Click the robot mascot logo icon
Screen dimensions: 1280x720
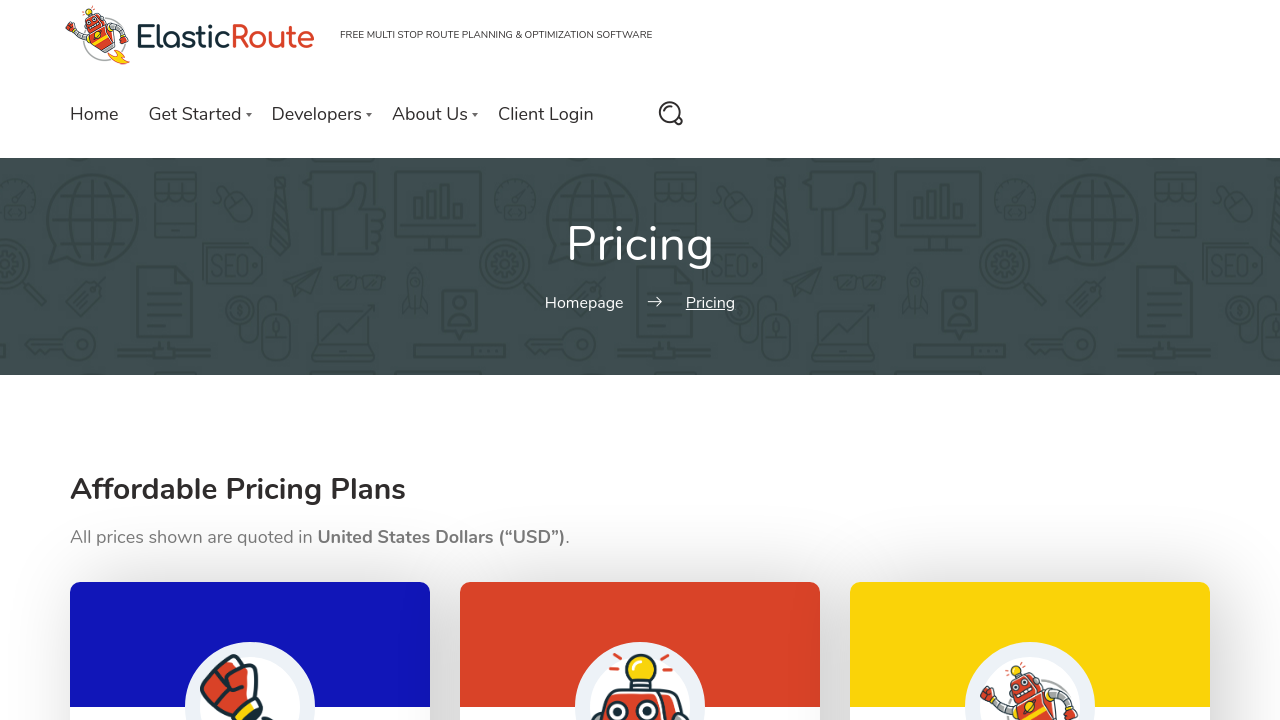click(98, 36)
